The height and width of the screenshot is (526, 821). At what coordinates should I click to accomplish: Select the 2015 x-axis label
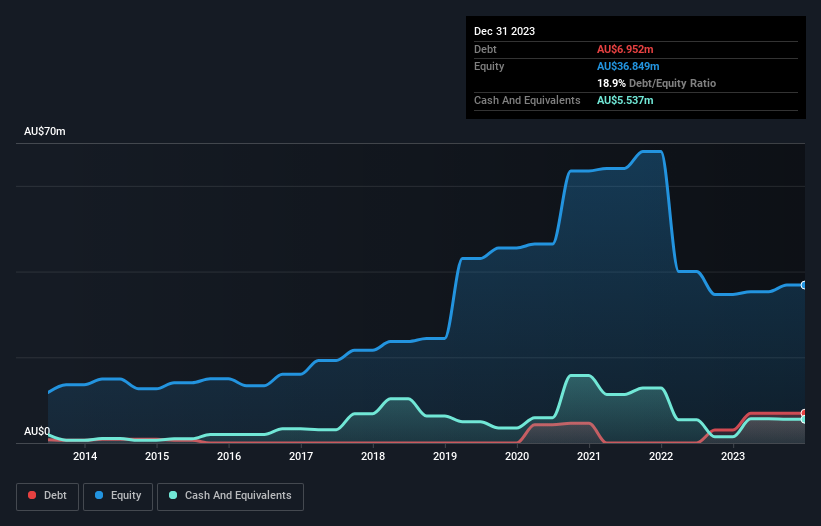point(157,456)
